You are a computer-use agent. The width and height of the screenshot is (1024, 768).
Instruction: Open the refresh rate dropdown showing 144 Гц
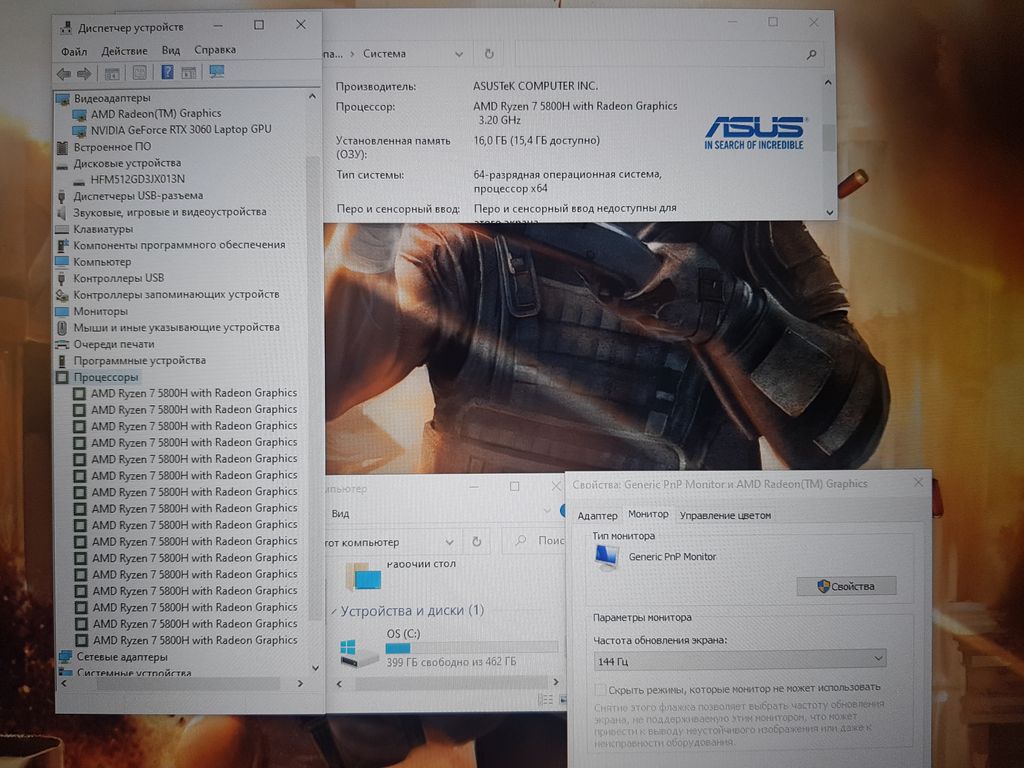740,660
